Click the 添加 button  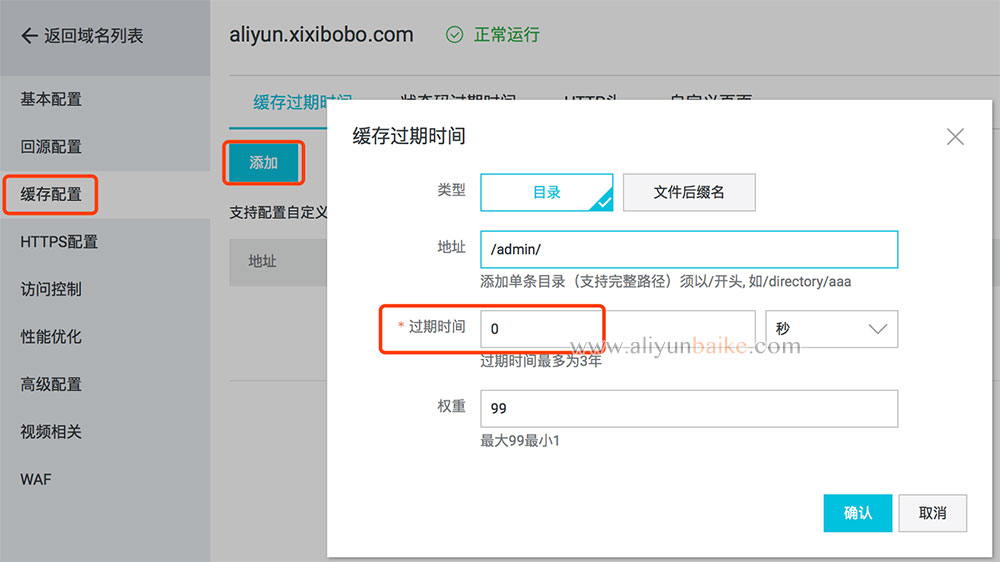263,163
